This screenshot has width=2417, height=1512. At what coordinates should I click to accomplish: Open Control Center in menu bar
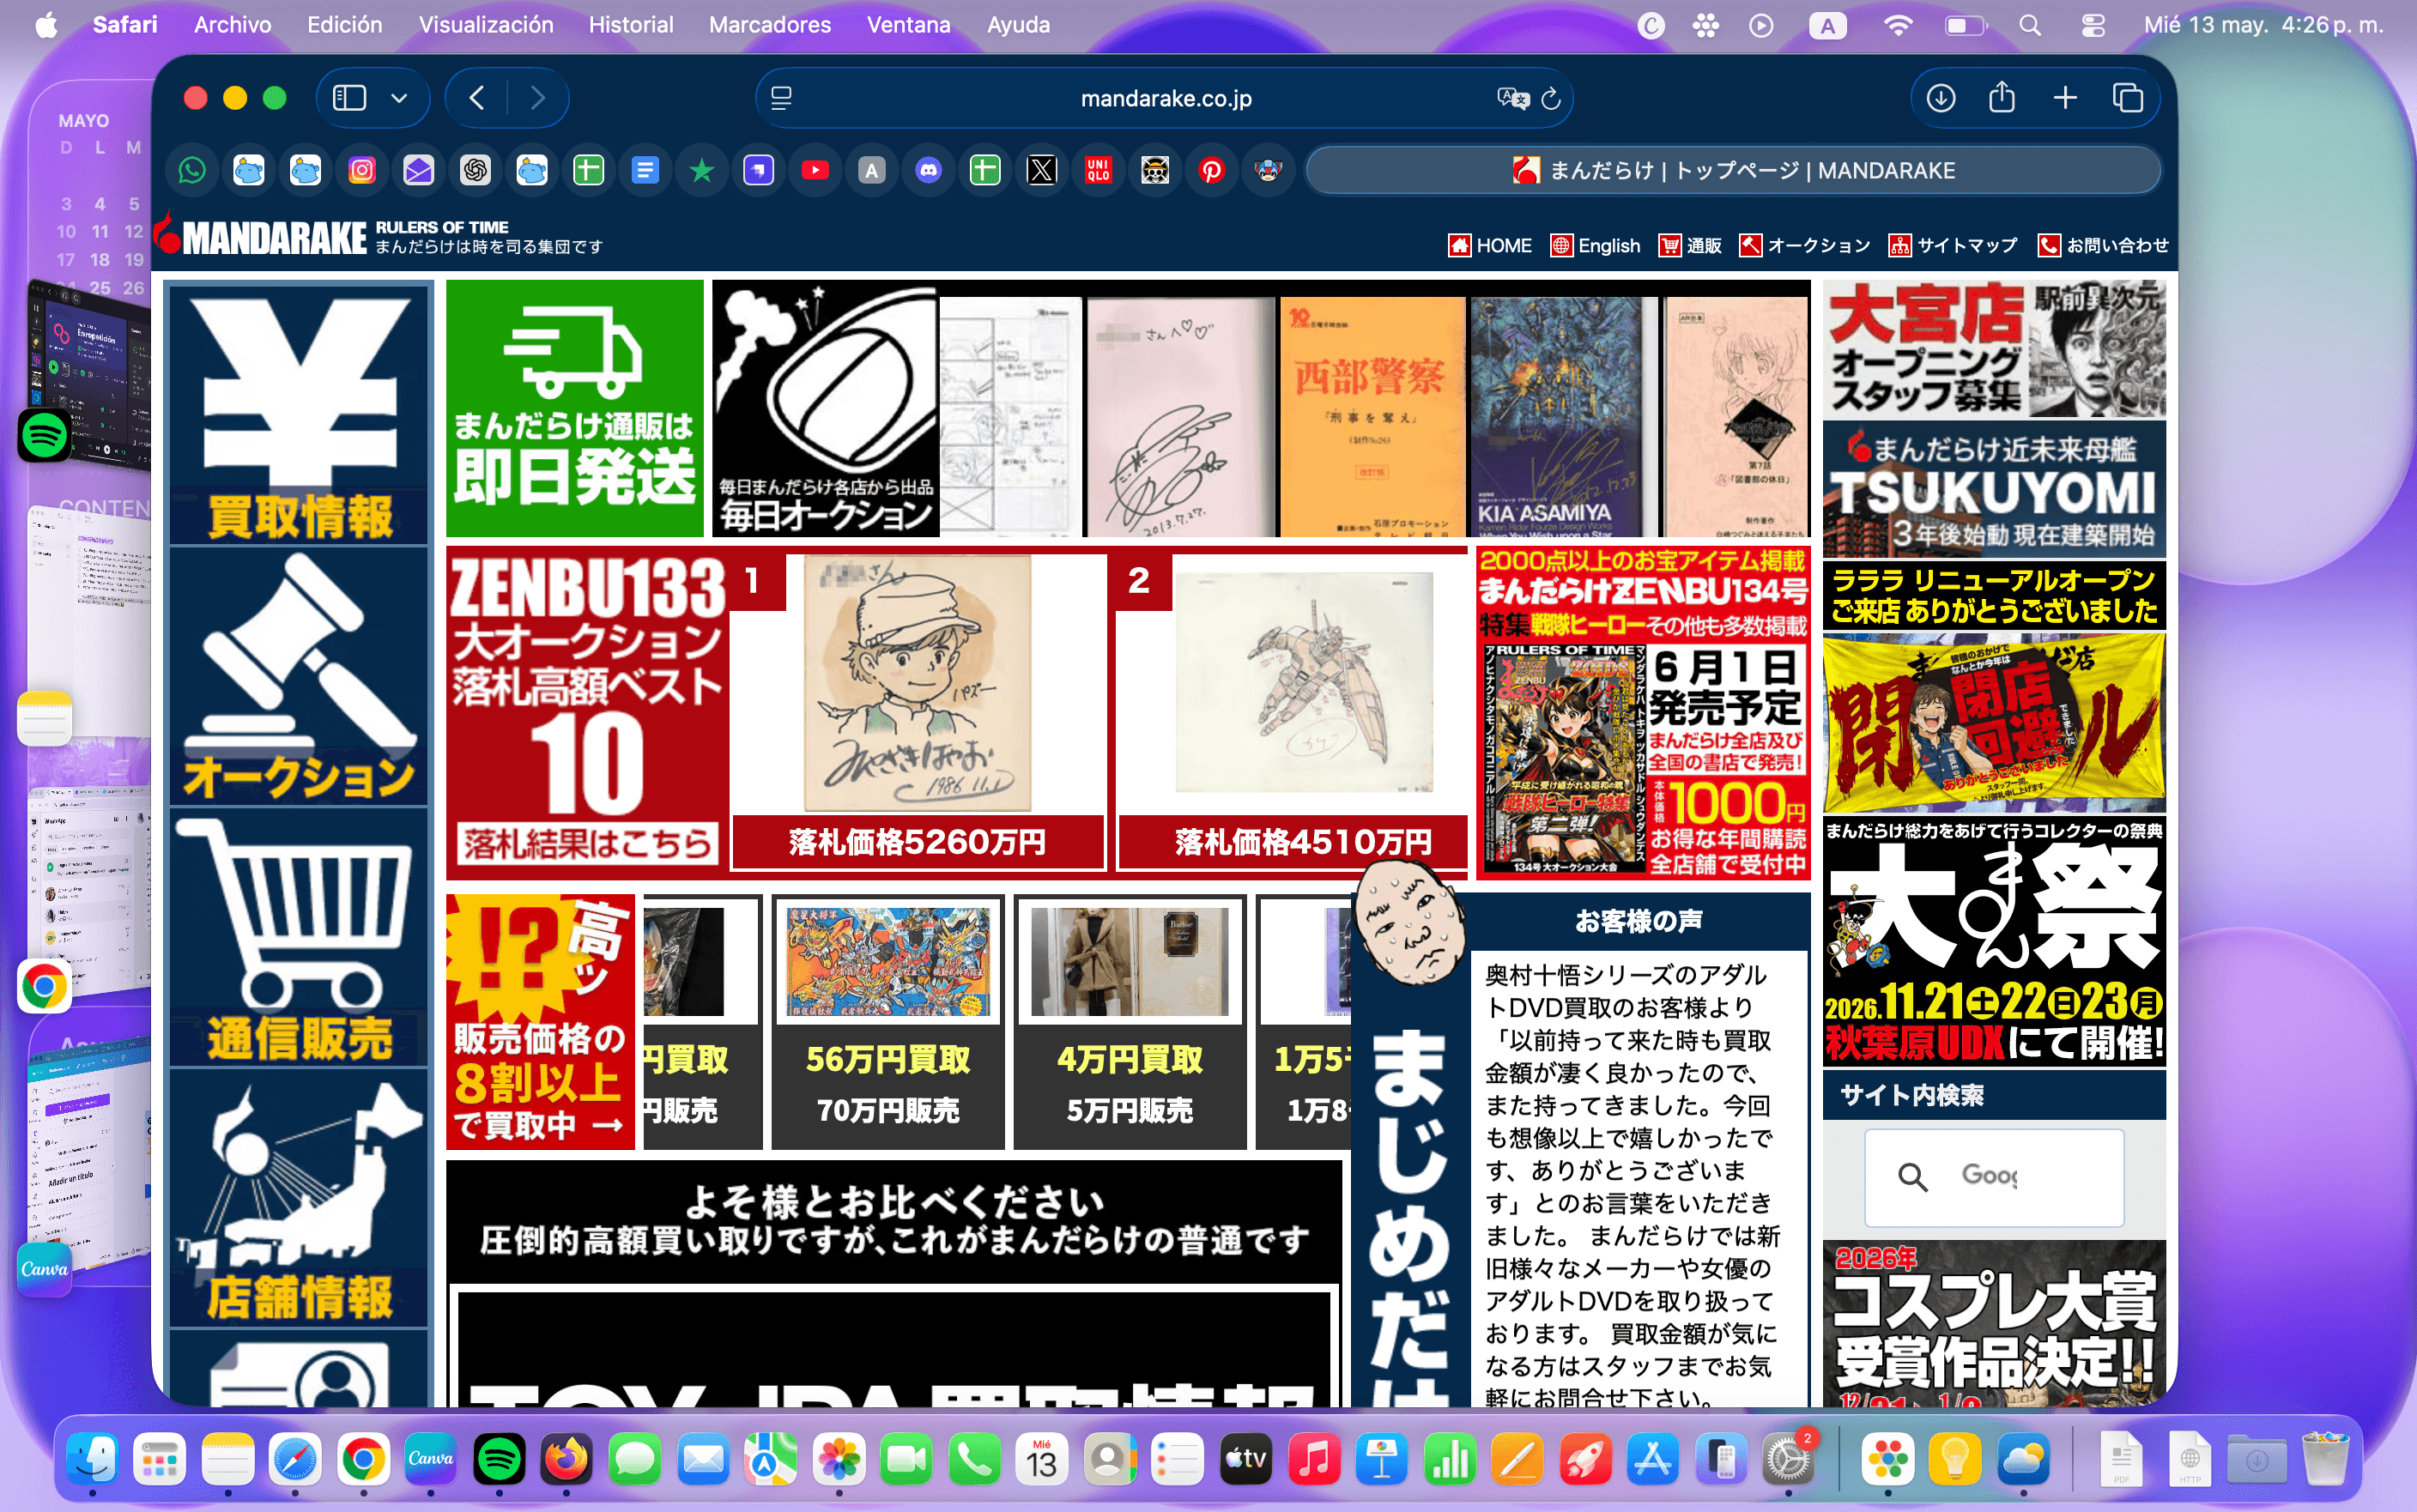[x=2093, y=25]
